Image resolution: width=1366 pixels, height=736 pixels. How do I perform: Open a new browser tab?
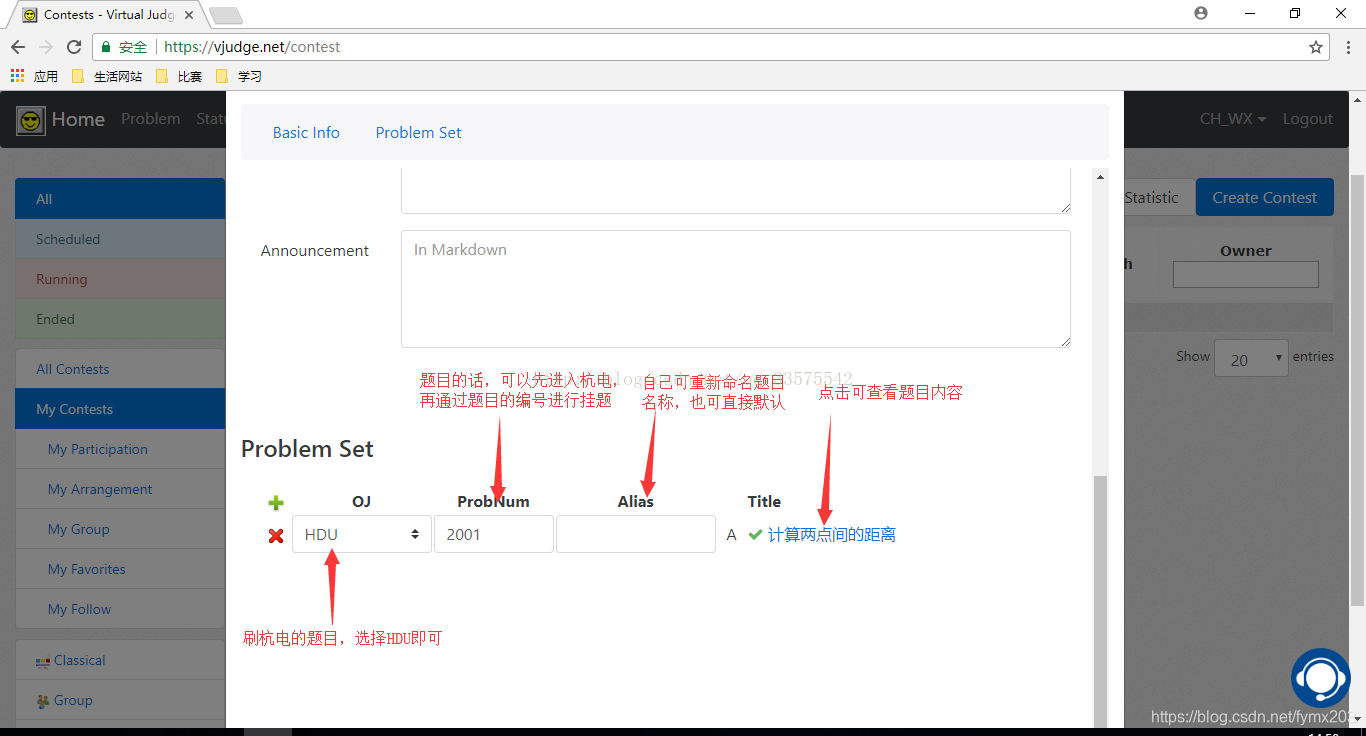[226, 15]
